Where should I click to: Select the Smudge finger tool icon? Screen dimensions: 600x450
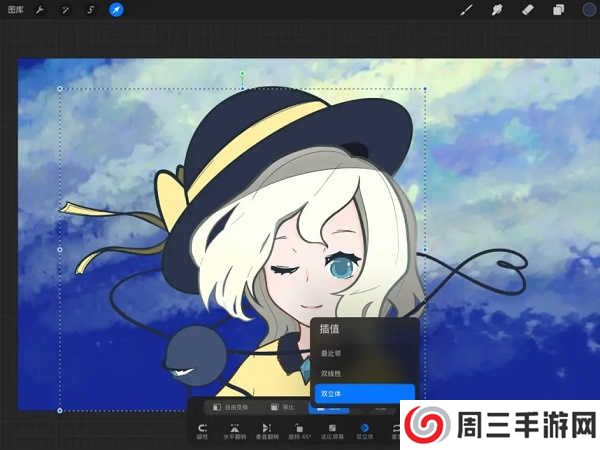pyautogui.click(x=497, y=10)
